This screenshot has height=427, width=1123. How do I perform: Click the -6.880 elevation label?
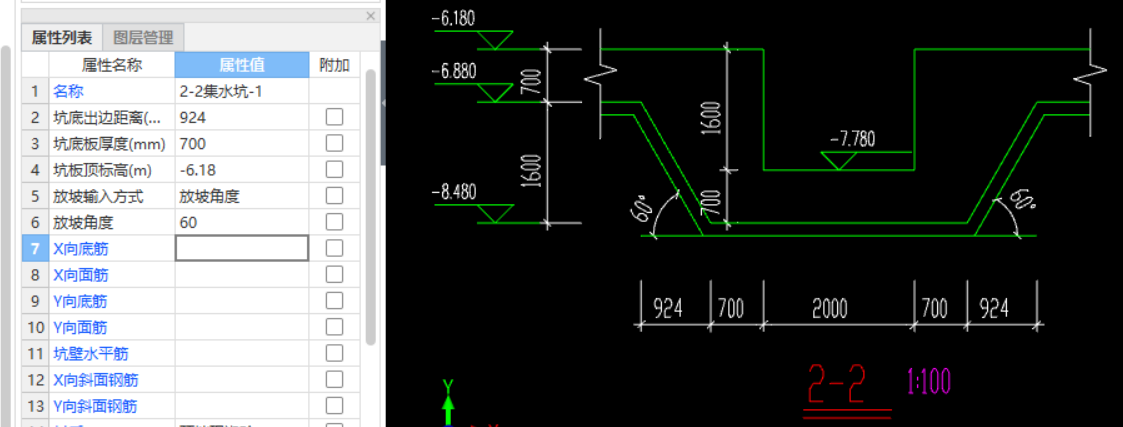[453, 72]
